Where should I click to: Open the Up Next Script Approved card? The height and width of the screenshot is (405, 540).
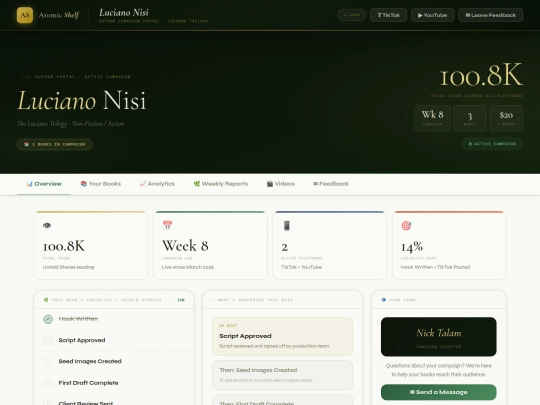tap(282, 336)
